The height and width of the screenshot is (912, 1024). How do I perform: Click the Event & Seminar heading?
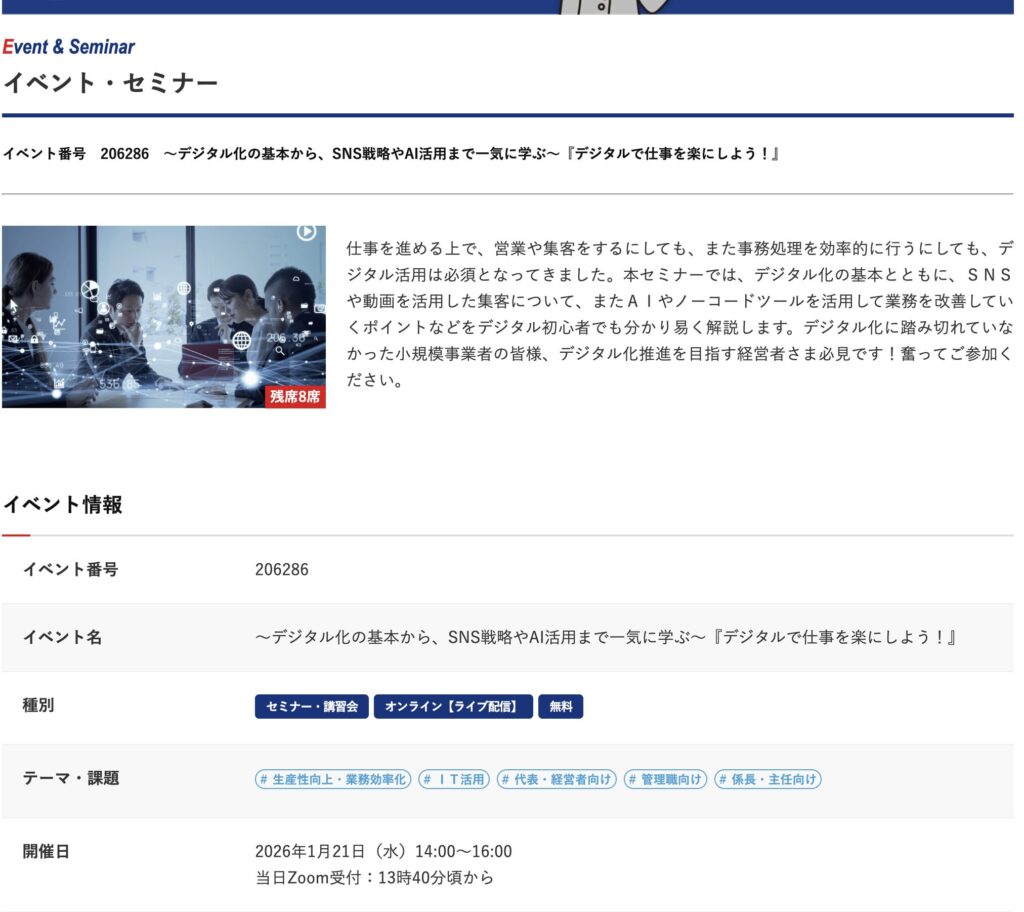[69, 46]
